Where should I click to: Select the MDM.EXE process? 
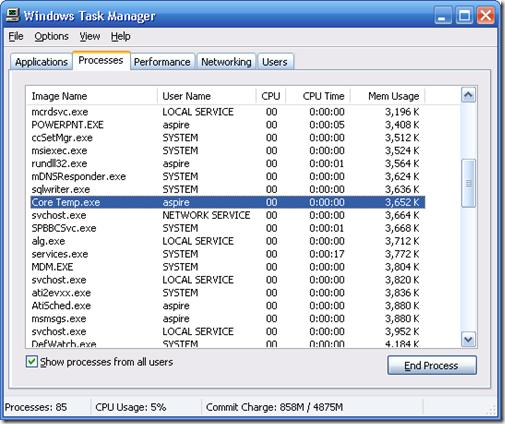tap(228, 267)
